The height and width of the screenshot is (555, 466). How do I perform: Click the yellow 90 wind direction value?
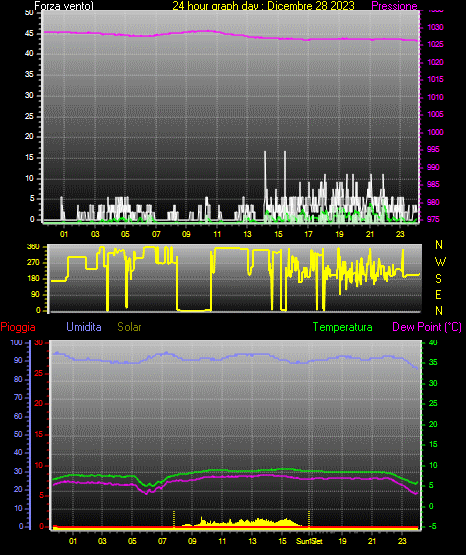(x=35, y=294)
